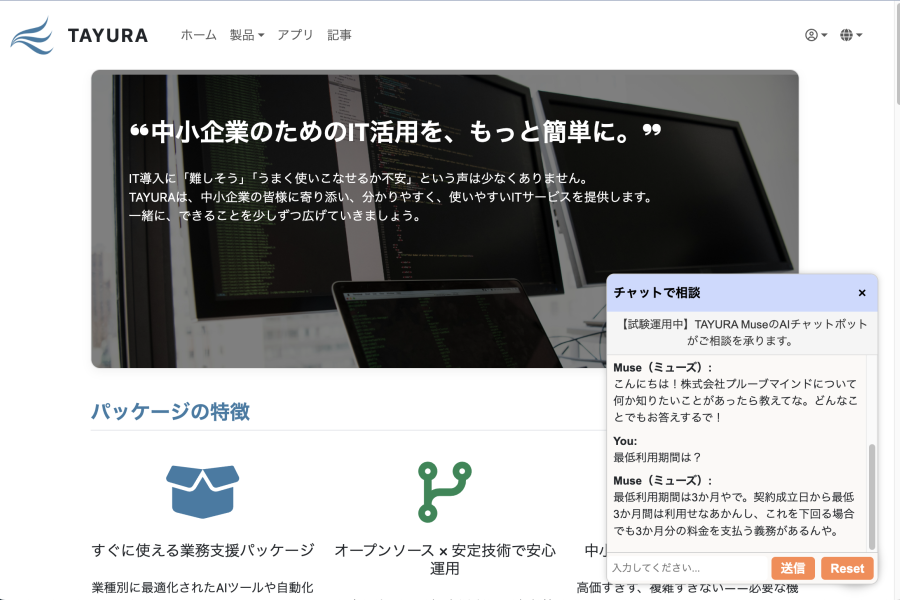Click the blue open box package icon
This screenshot has width=900, height=600.
(203, 491)
